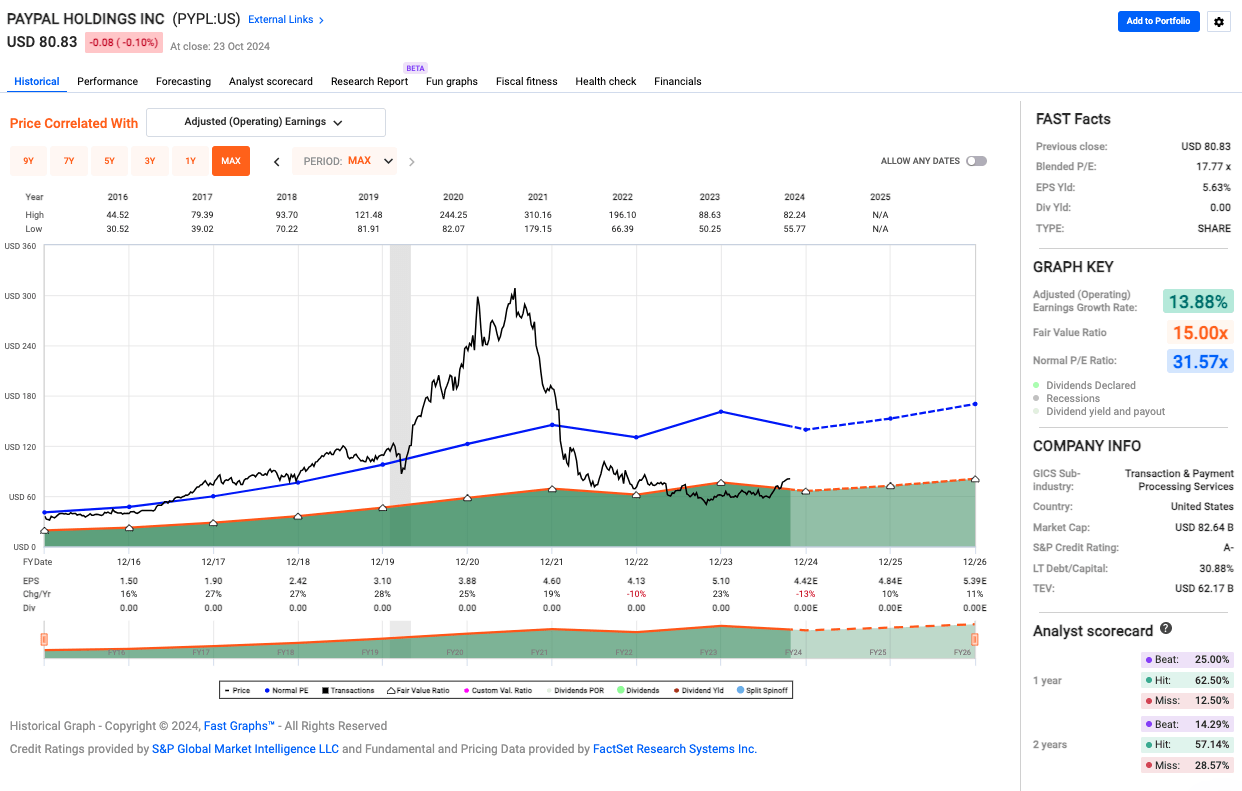The image size is (1242, 791).
Task: Select the 1Y time range button
Action: (190, 161)
